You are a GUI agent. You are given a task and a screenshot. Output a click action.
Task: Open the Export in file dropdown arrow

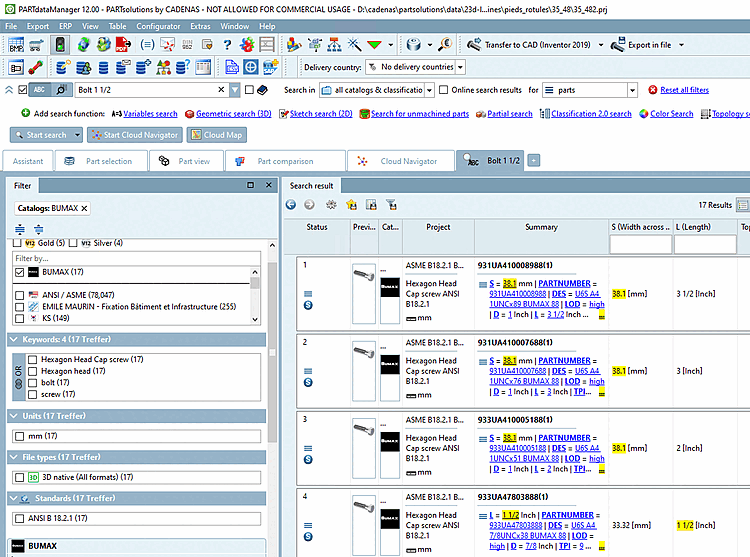click(681, 45)
